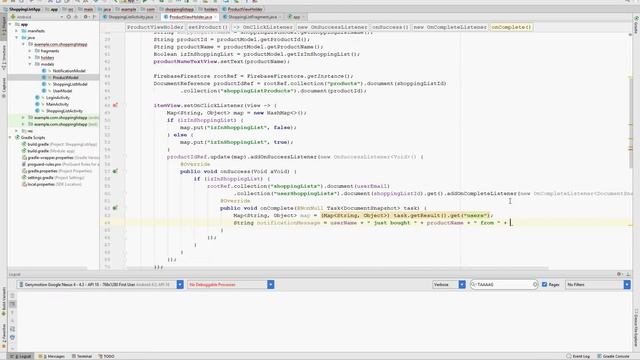The width and height of the screenshot is (640, 360).
Task: Open LoginActivity in project tree
Action: coord(57,98)
